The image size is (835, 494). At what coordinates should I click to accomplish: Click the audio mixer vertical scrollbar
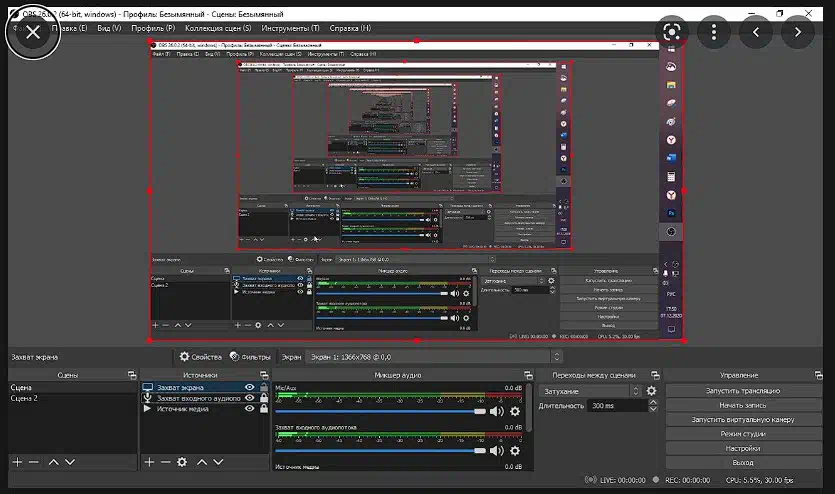tap(529, 408)
